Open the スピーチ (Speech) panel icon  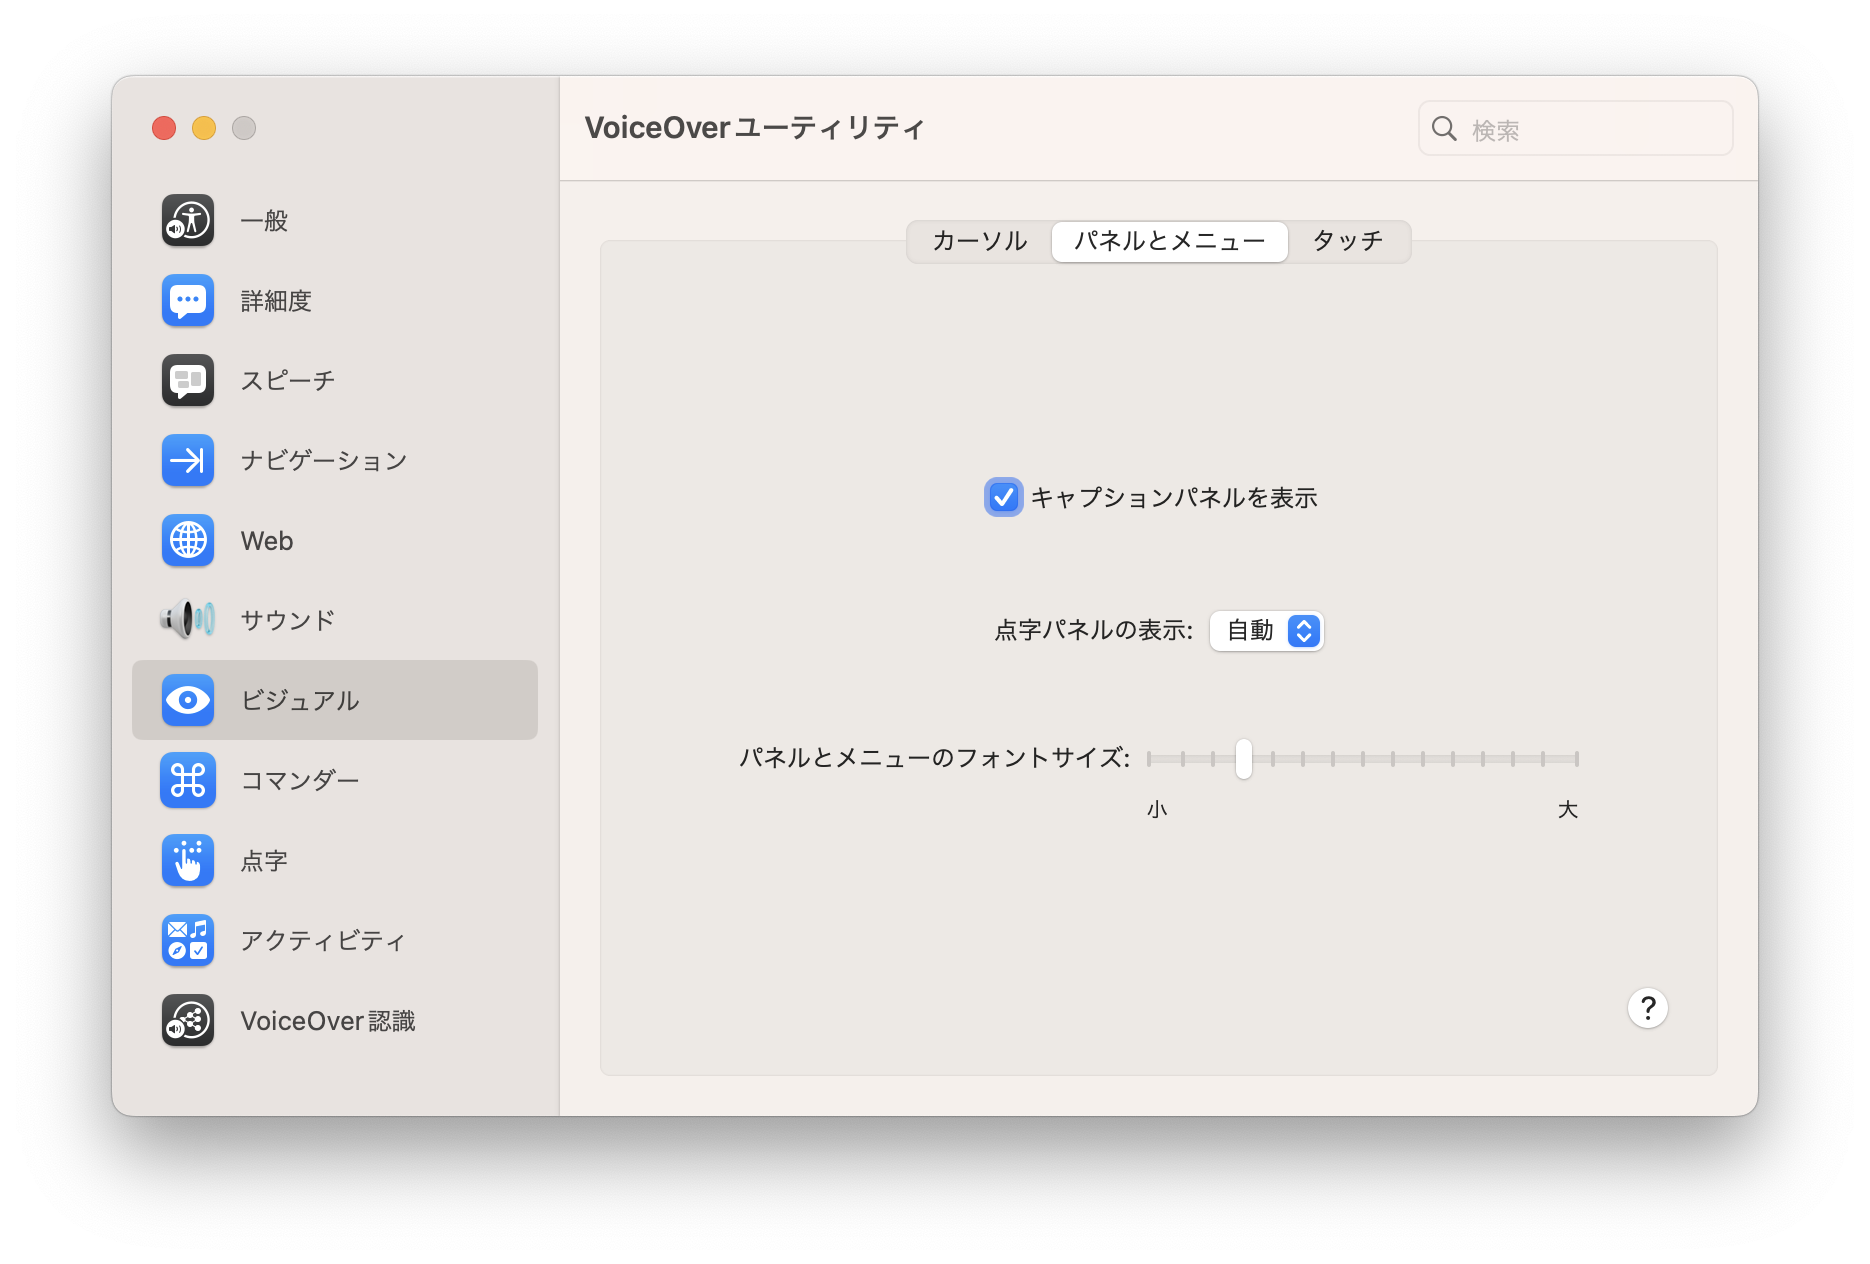point(187,381)
